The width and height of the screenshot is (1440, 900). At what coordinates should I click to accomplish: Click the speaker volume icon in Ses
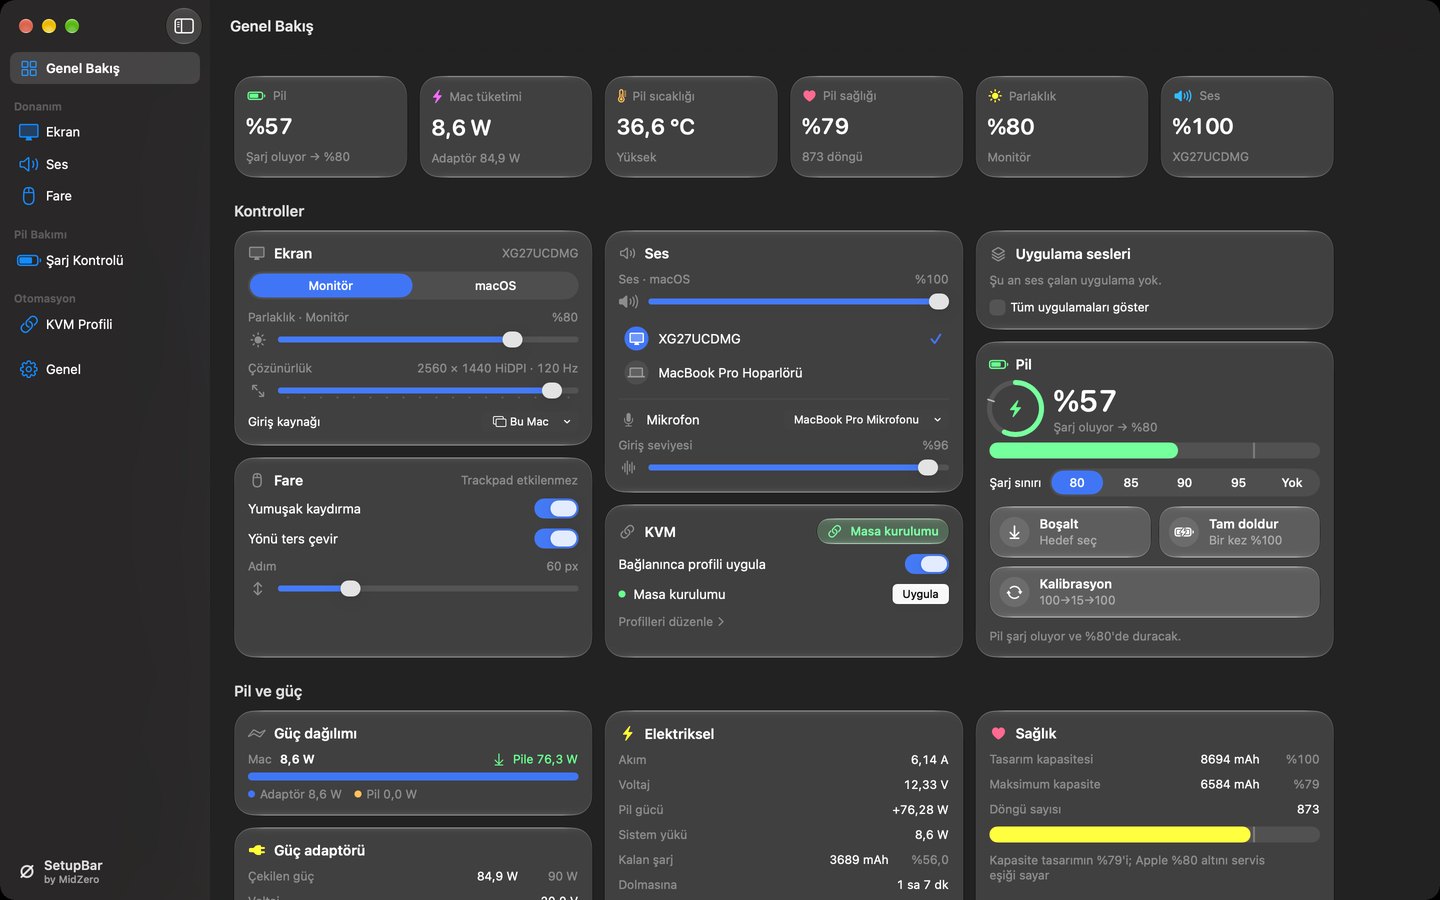628,301
